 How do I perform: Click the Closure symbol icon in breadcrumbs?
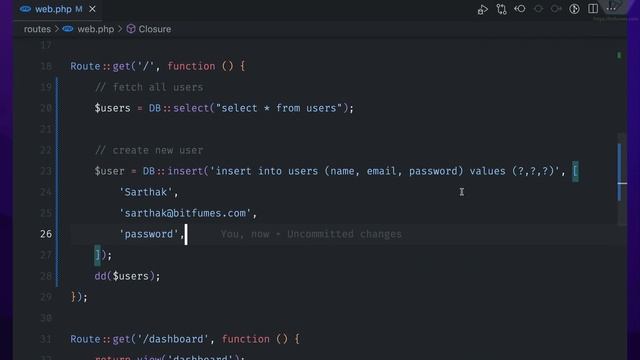pos(131,29)
